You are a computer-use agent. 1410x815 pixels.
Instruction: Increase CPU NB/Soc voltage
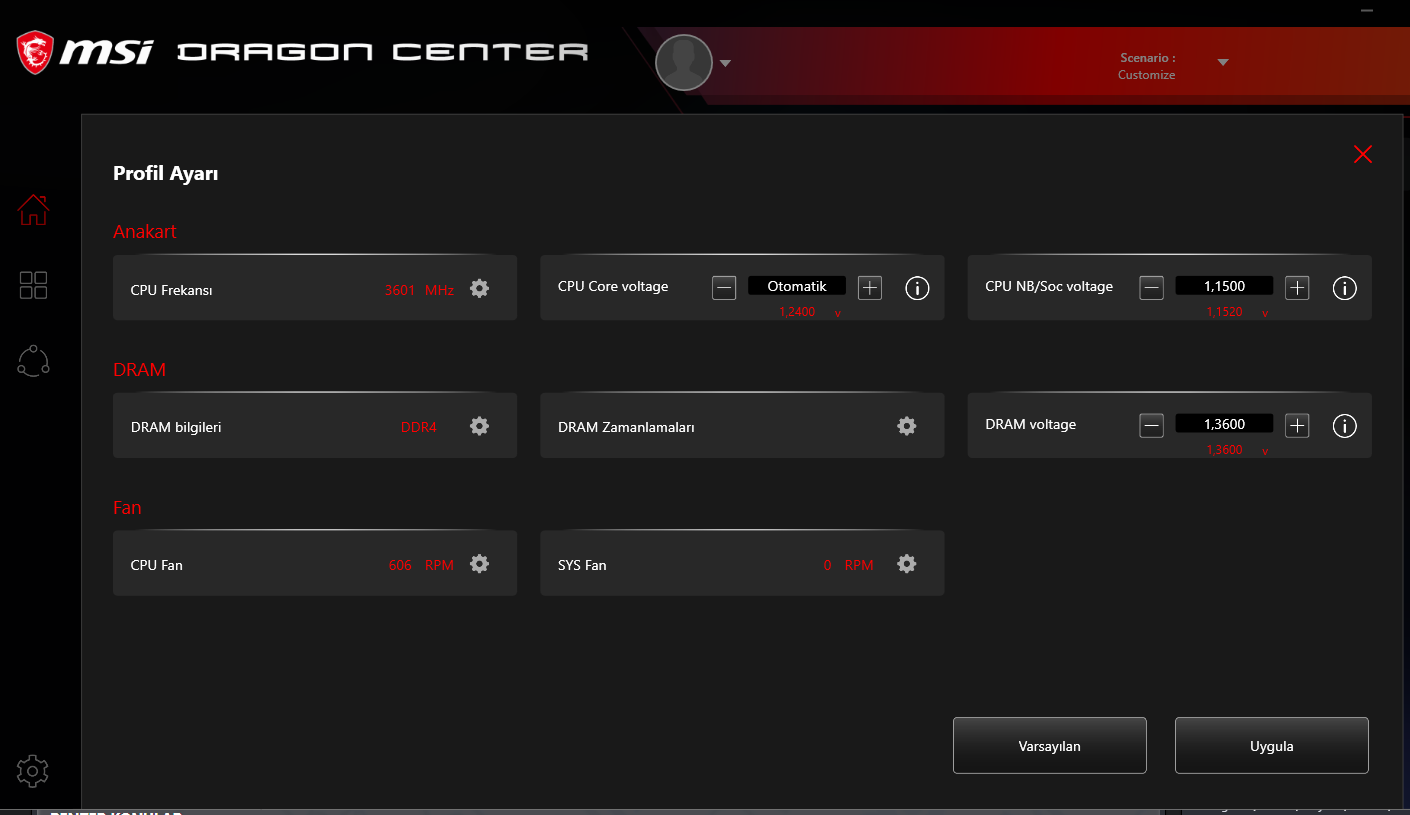click(1297, 288)
